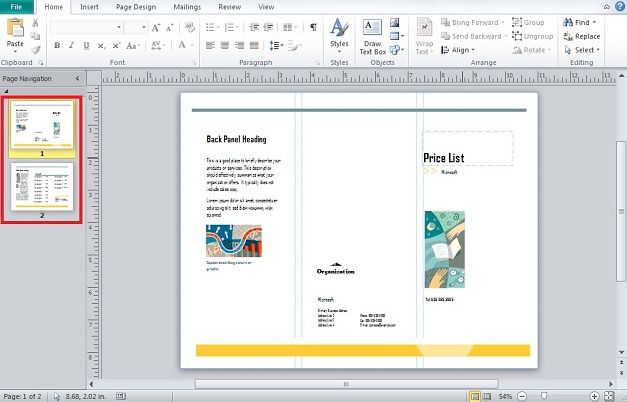Switch to single page view icon

475,396
